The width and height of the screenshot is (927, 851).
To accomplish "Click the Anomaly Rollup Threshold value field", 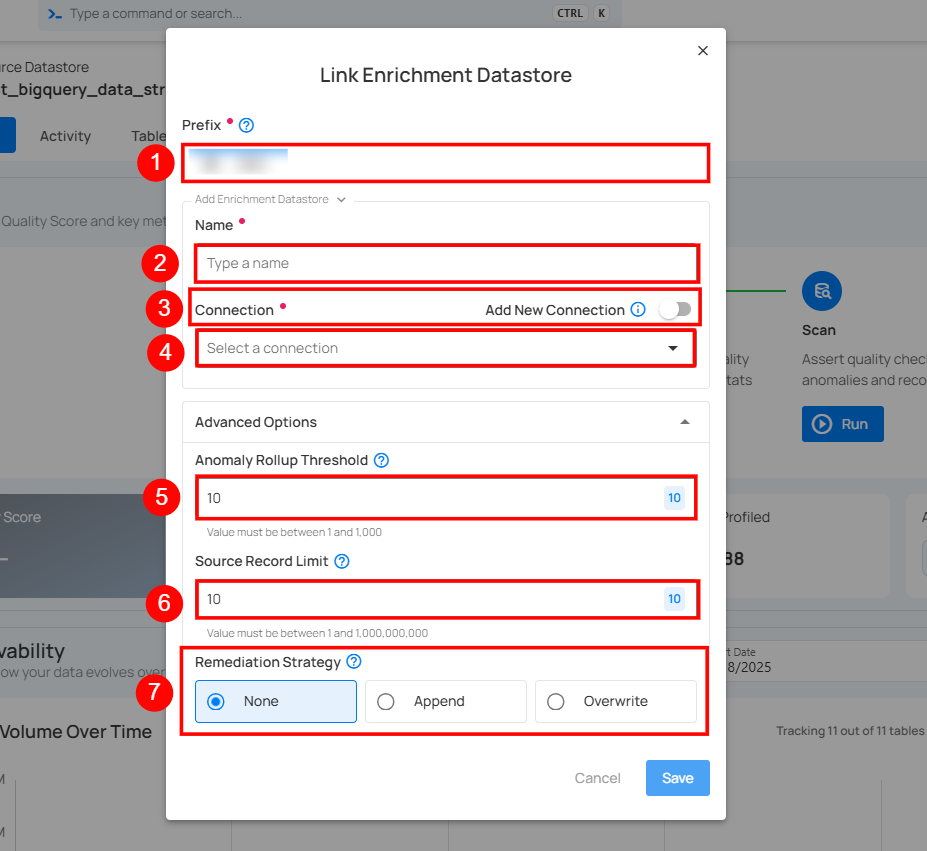I will pos(430,498).
